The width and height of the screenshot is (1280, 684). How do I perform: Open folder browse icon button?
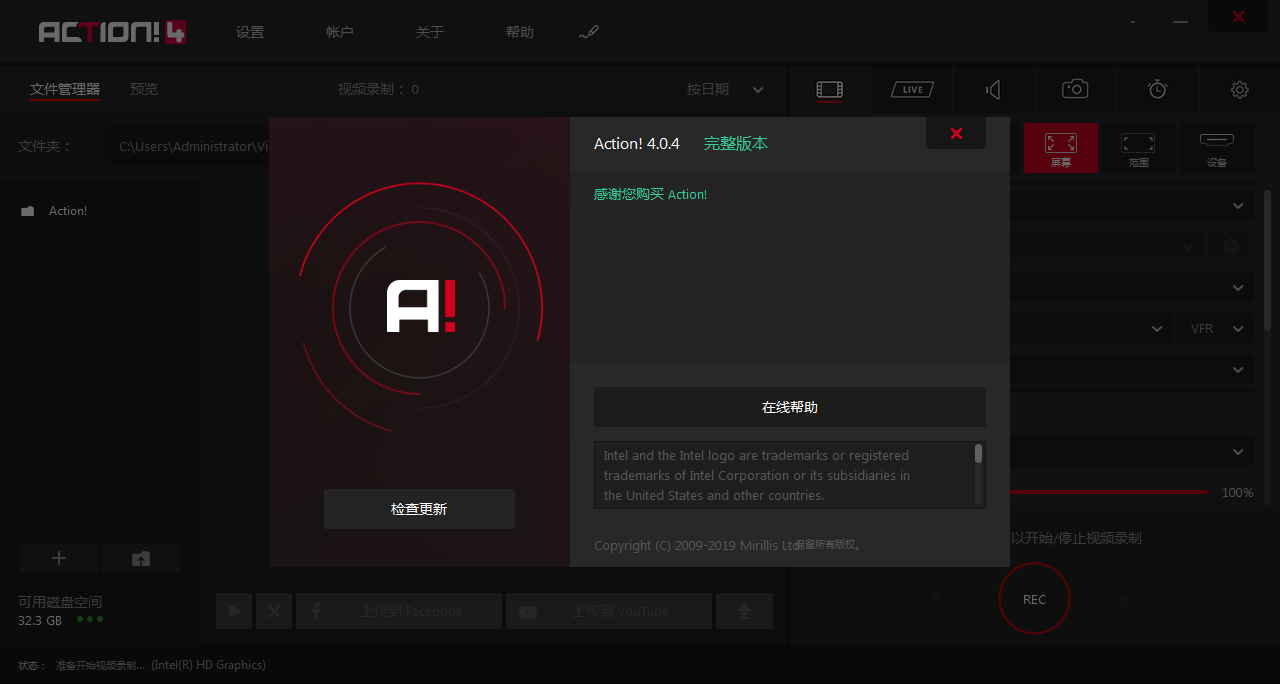pos(141,558)
